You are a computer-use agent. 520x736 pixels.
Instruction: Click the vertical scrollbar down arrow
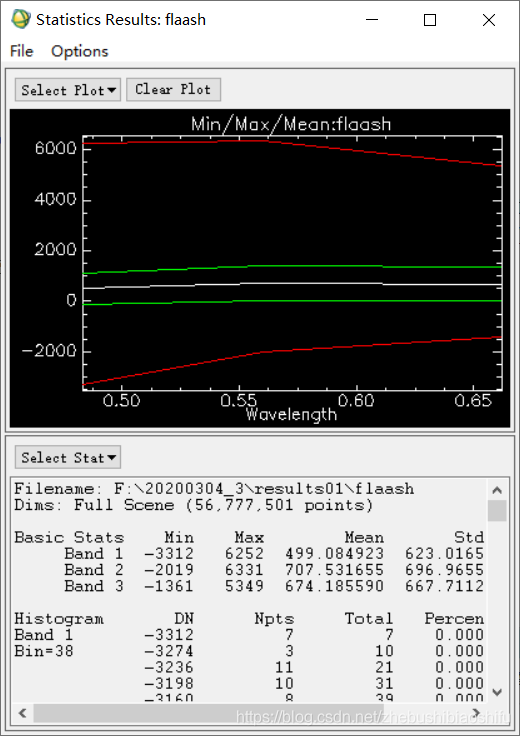click(497, 691)
